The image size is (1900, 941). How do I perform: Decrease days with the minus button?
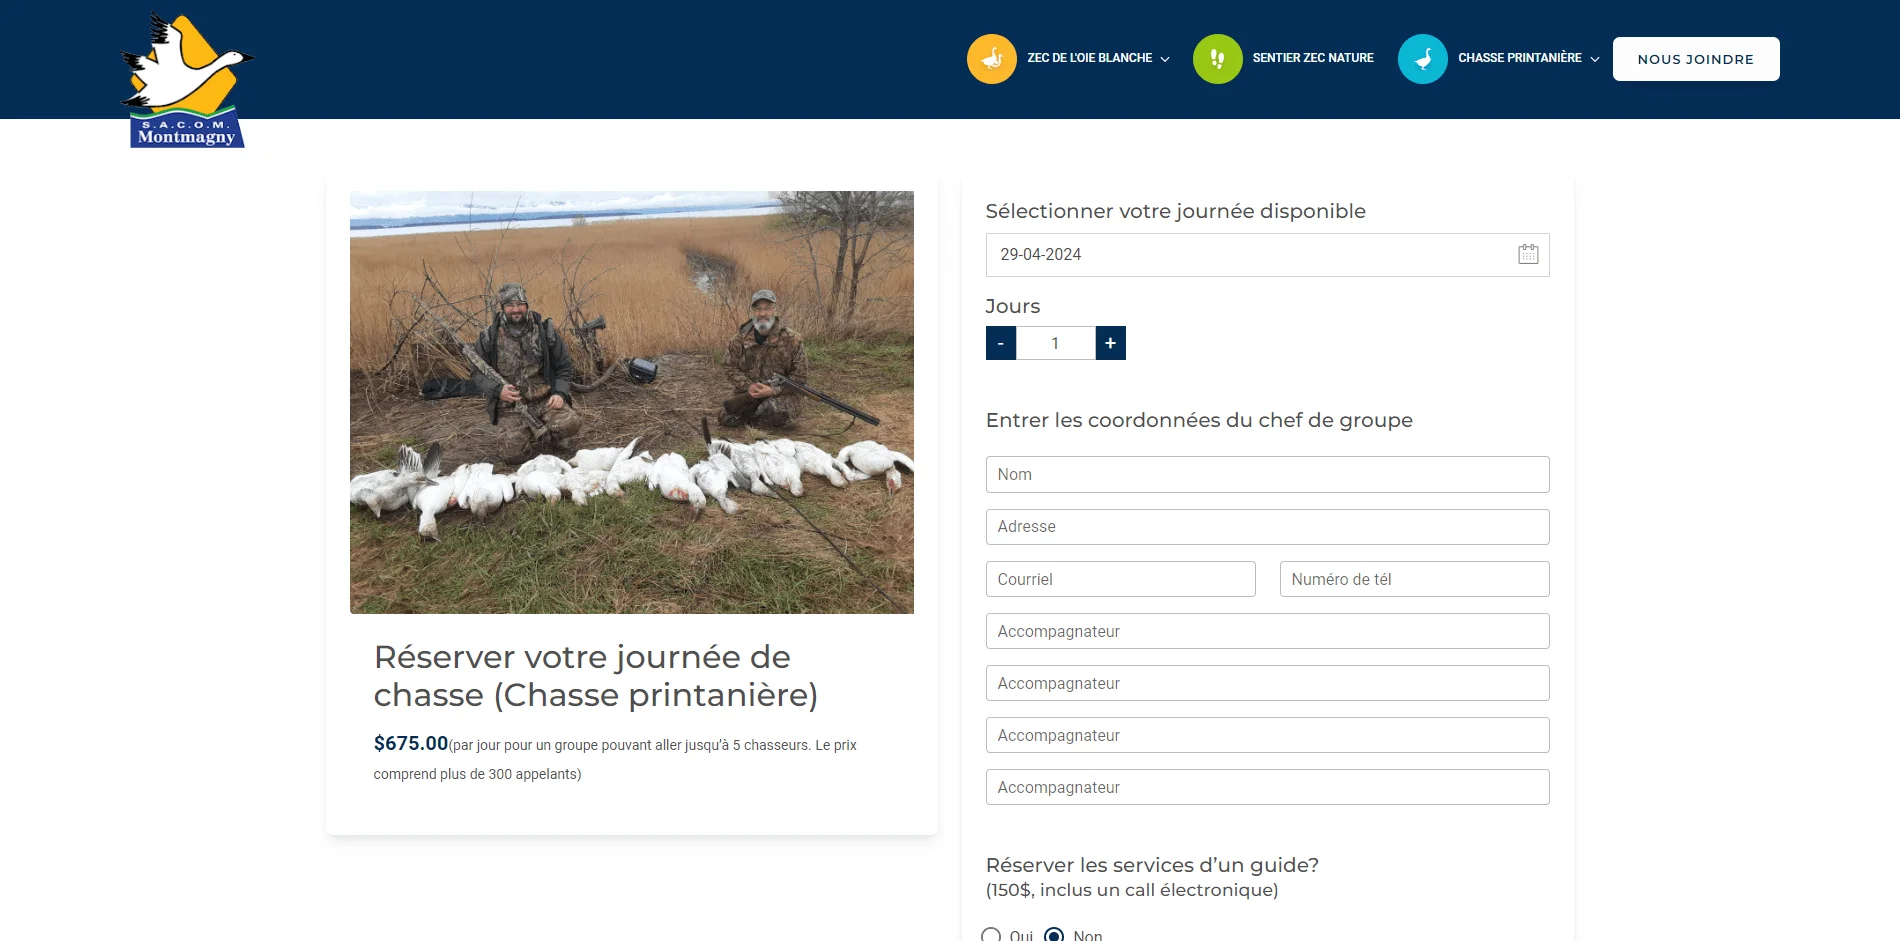click(1000, 343)
